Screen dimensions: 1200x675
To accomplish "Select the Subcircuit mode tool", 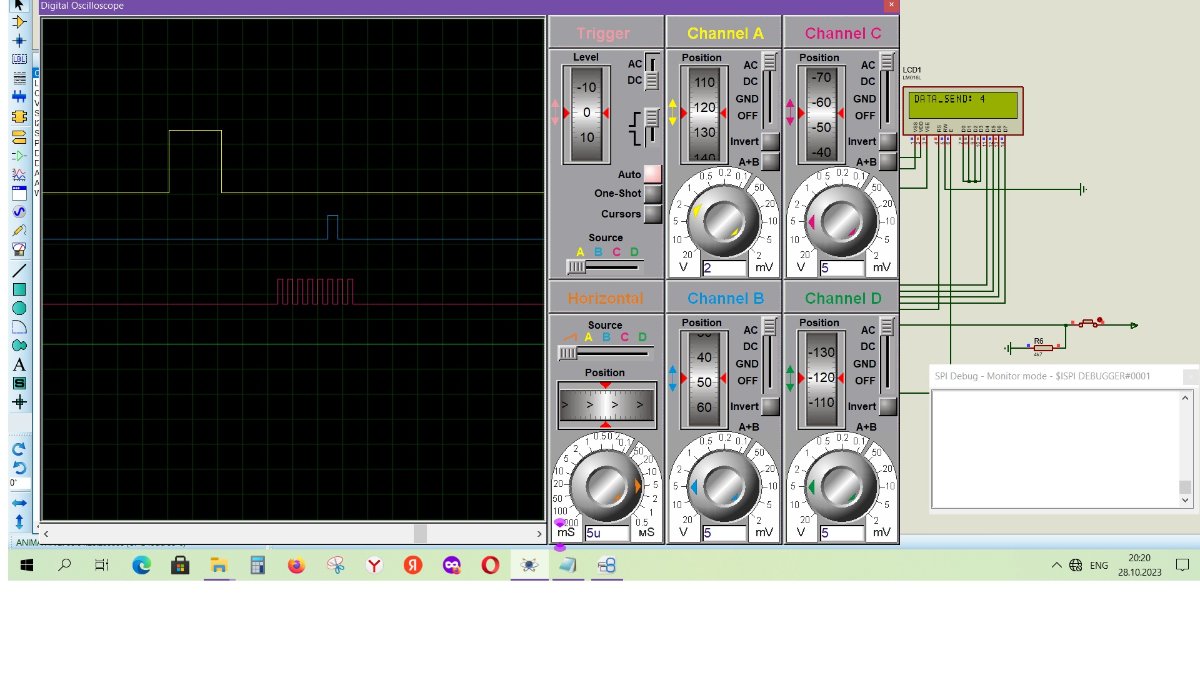I will click(x=19, y=117).
